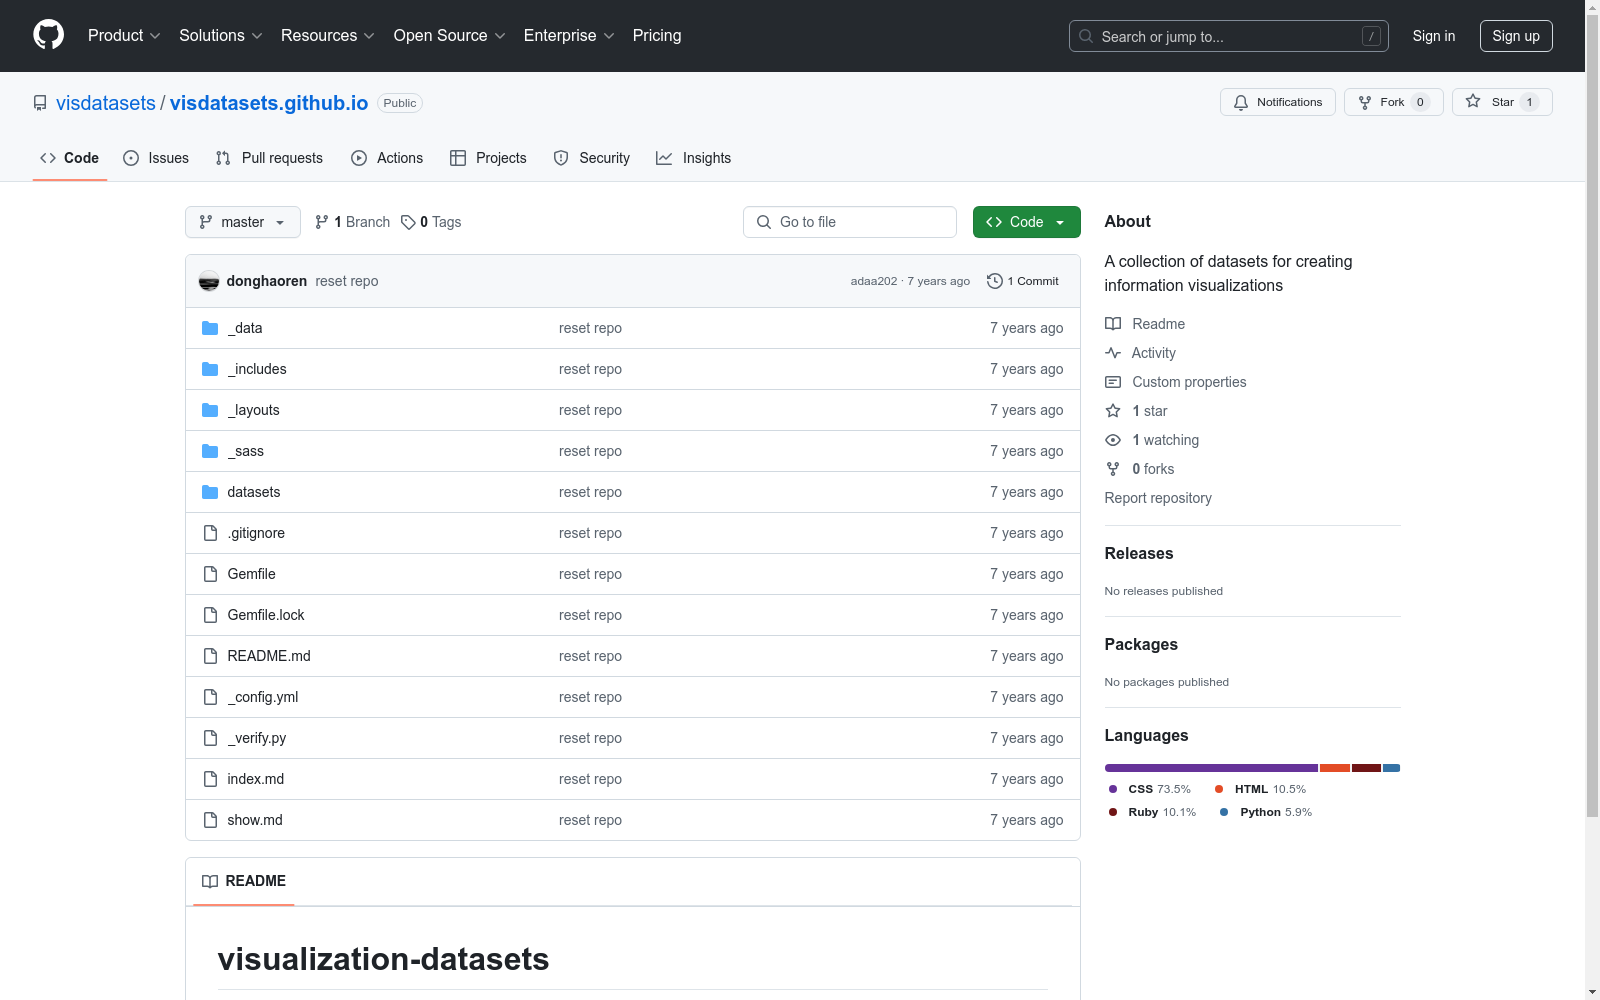
Task: Open the _config.yml file
Action: pos(263,697)
